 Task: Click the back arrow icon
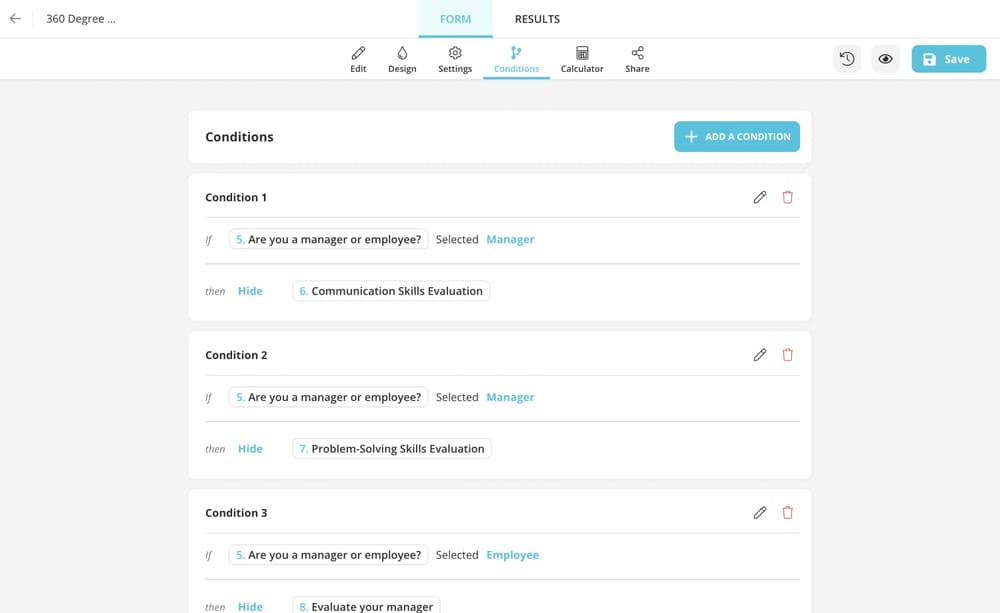coord(15,19)
